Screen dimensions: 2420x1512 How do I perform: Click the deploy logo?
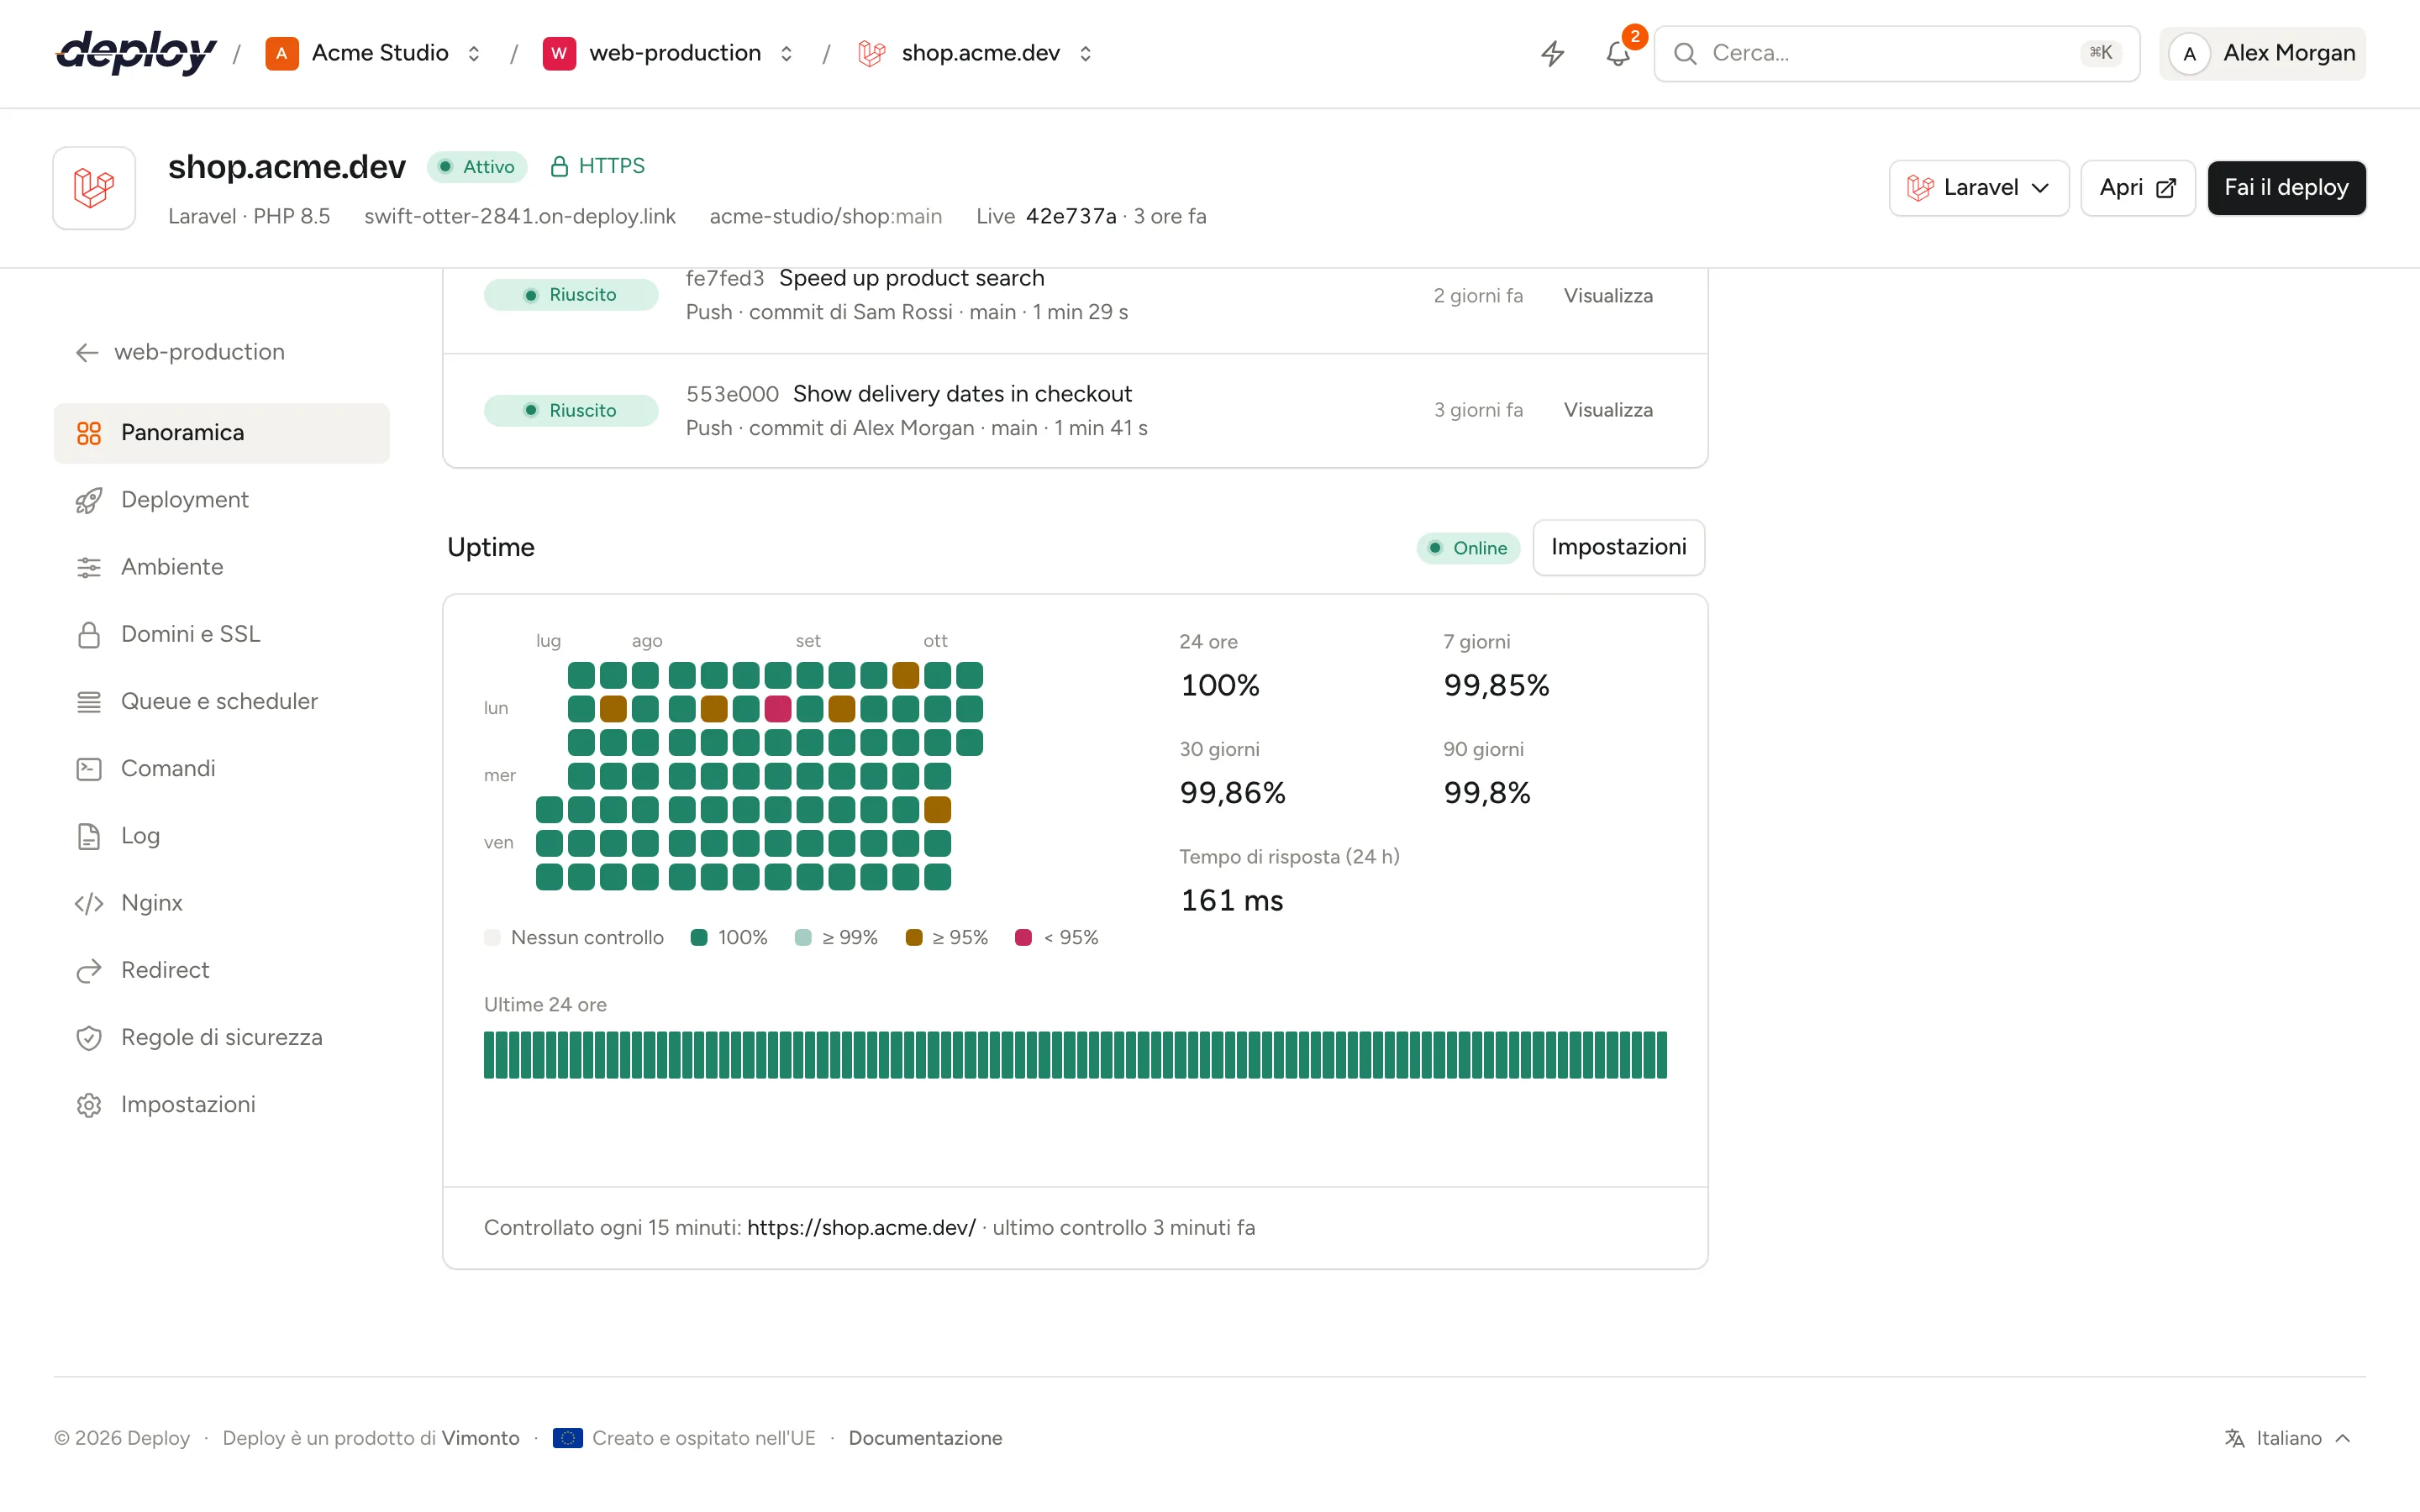click(136, 53)
